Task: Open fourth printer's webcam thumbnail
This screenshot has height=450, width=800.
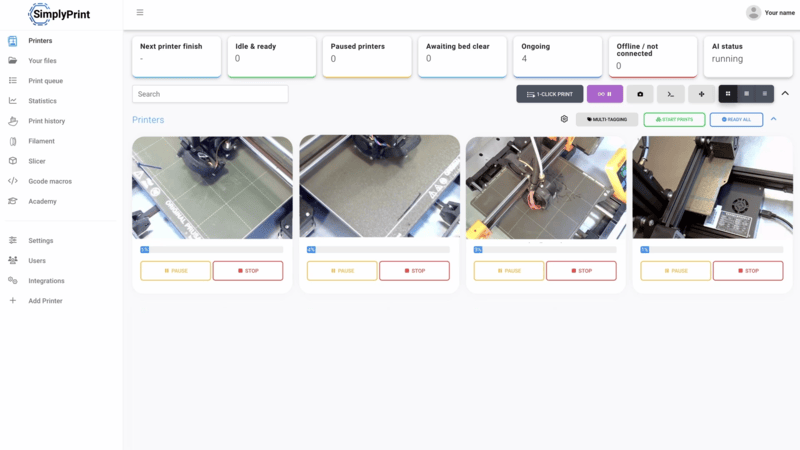Action: 713,187
